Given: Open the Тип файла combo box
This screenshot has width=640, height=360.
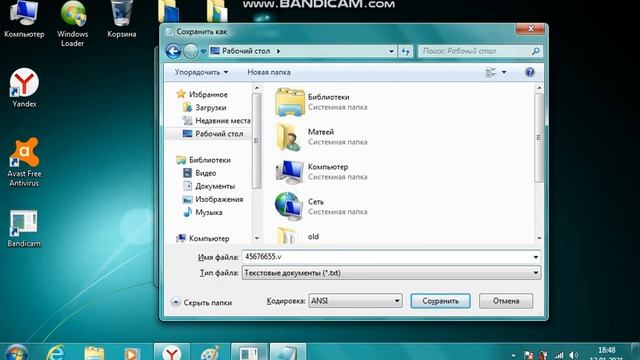Looking at the screenshot, I should coord(391,273).
